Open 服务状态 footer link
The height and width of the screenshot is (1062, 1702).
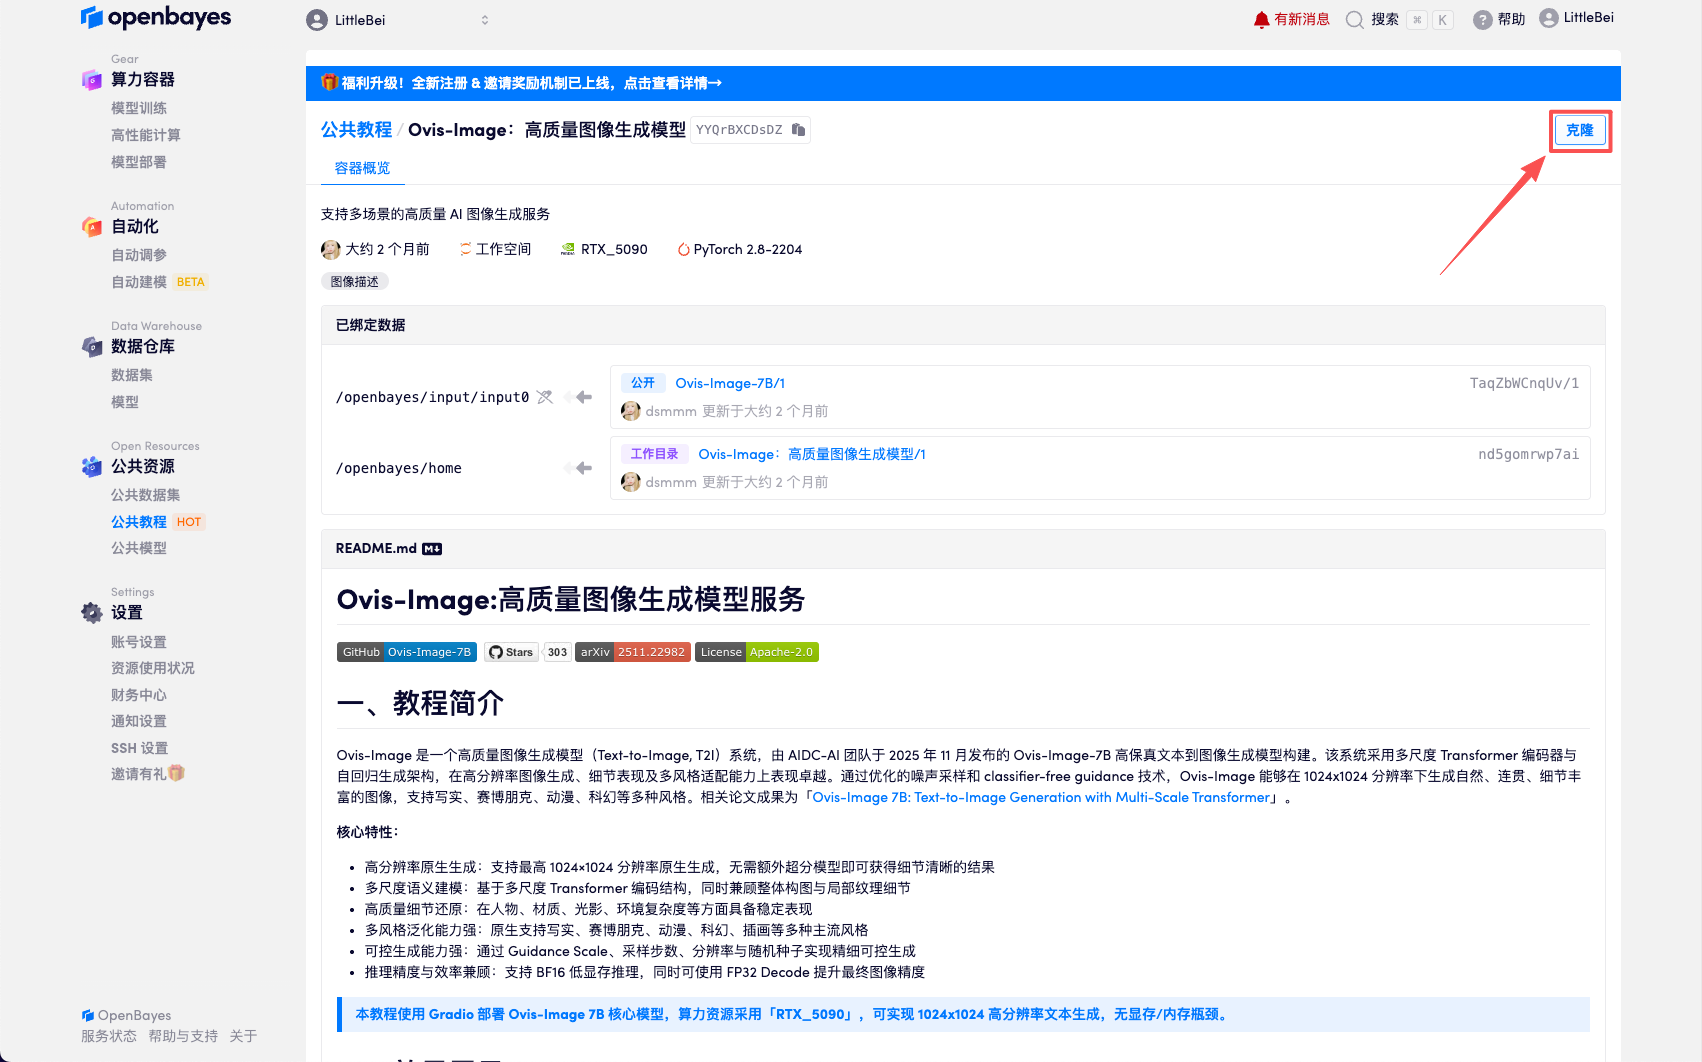coord(109,1036)
